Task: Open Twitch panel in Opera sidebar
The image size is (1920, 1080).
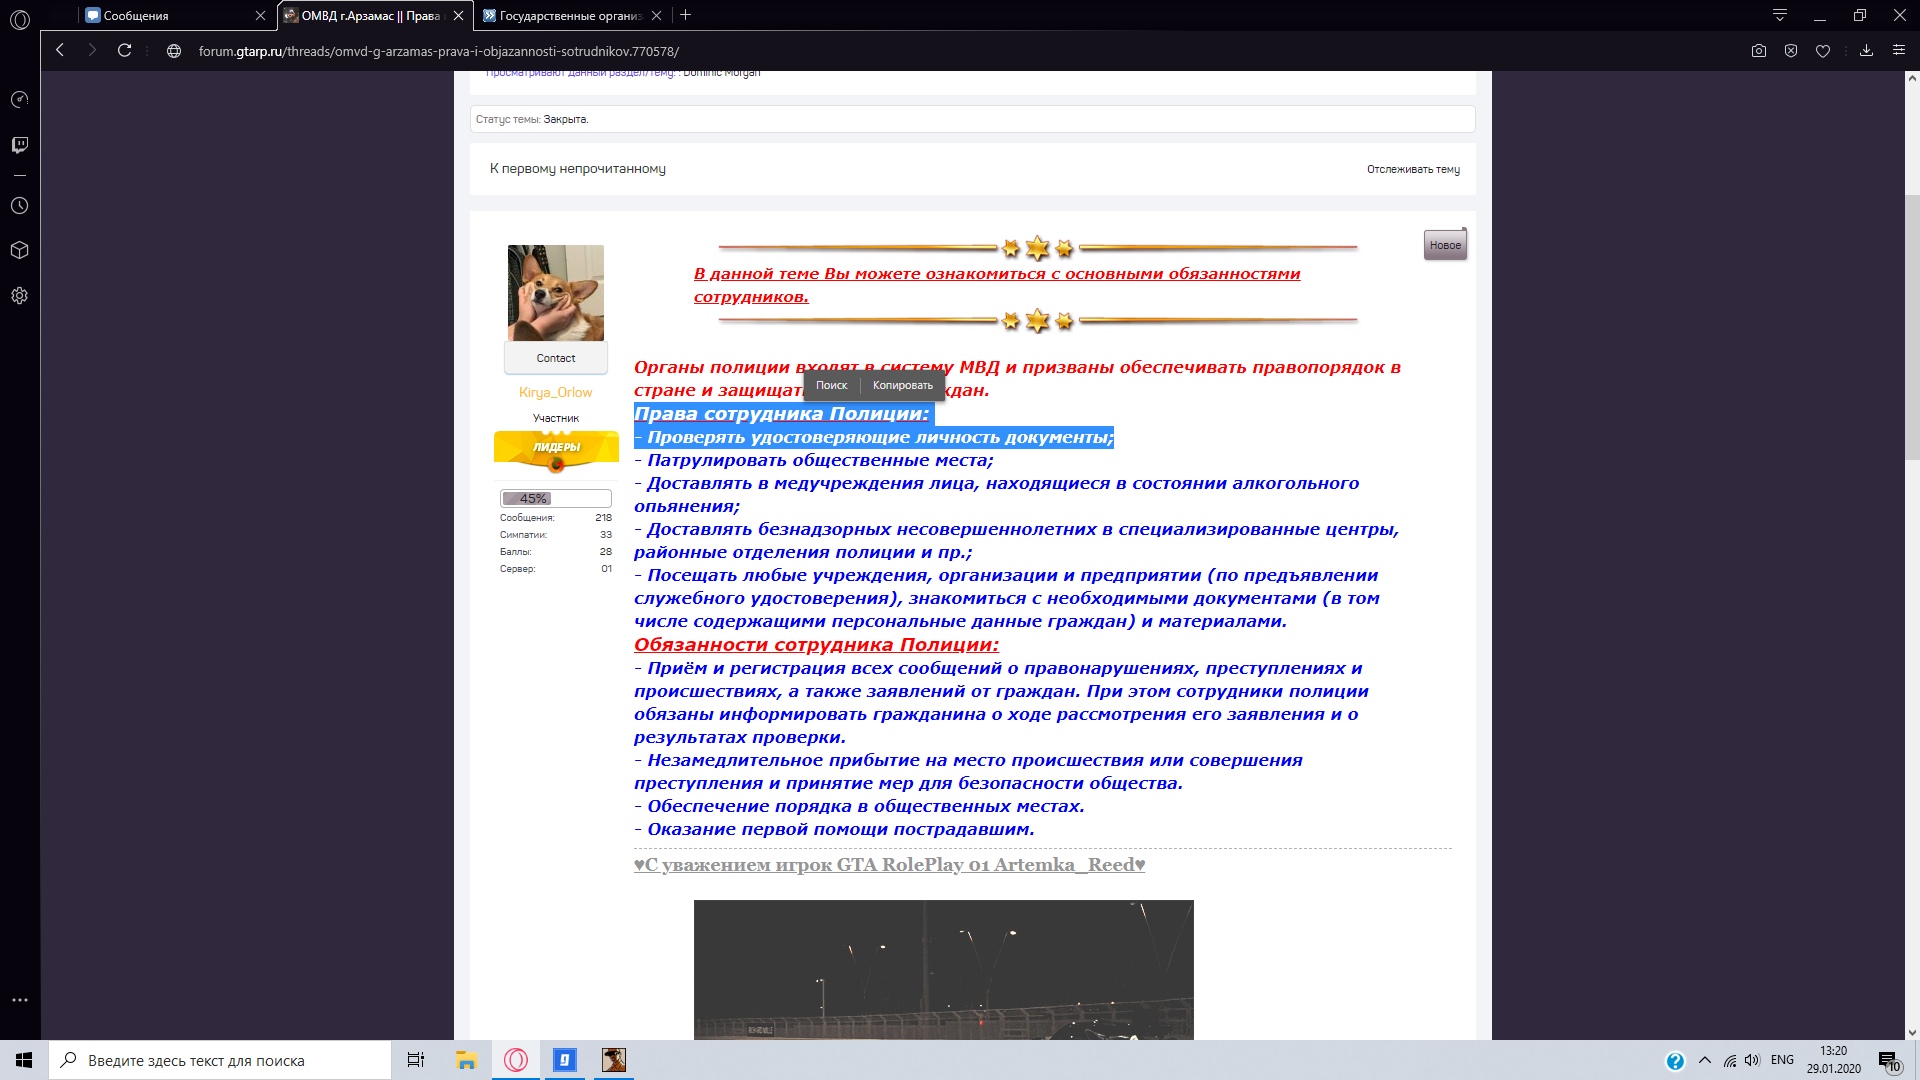Action: 20,146
